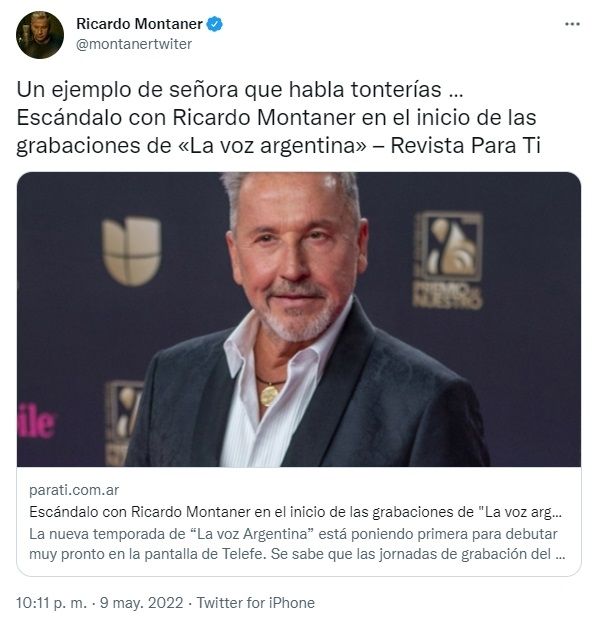Click the man's face in the card image
The width and height of the screenshot is (597, 627).
click(x=297, y=260)
